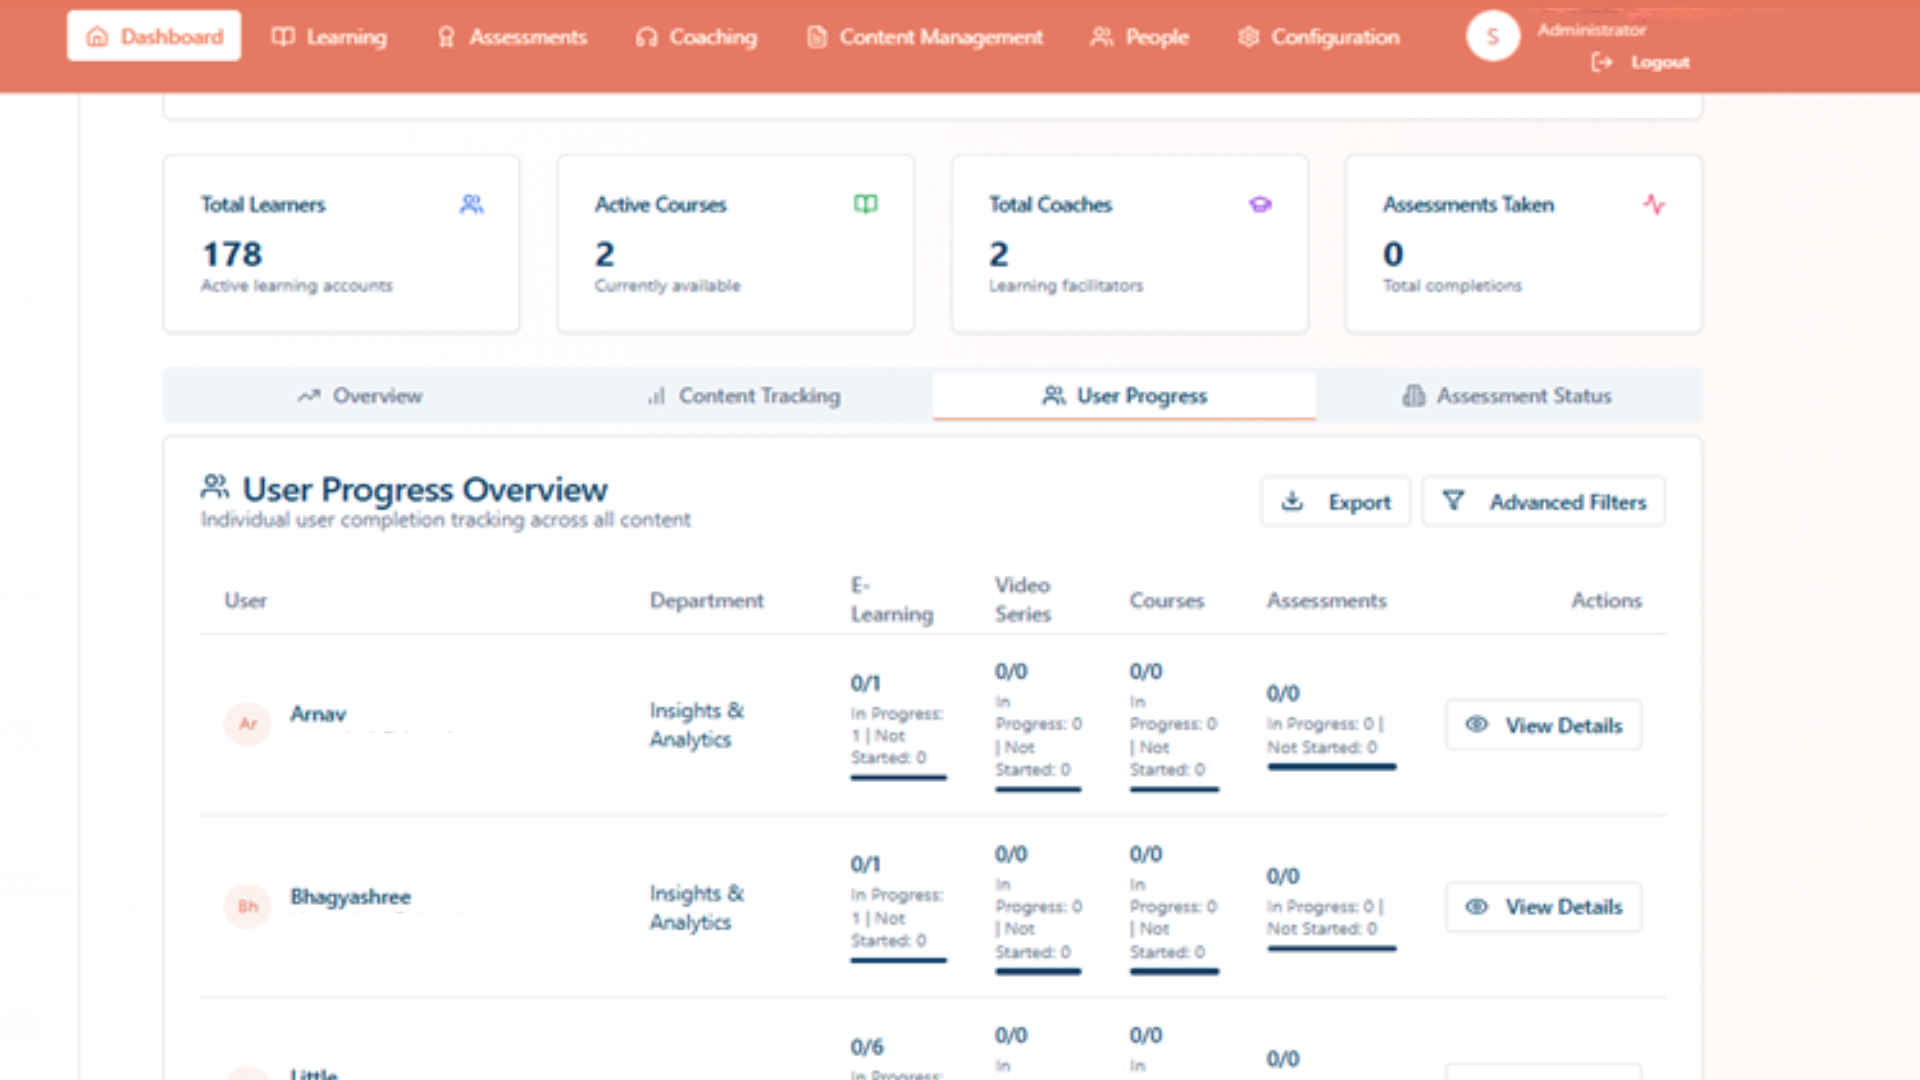Click the 178 Total Learners value
The height and width of the screenshot is (1080, 1920).
[232, 254]
